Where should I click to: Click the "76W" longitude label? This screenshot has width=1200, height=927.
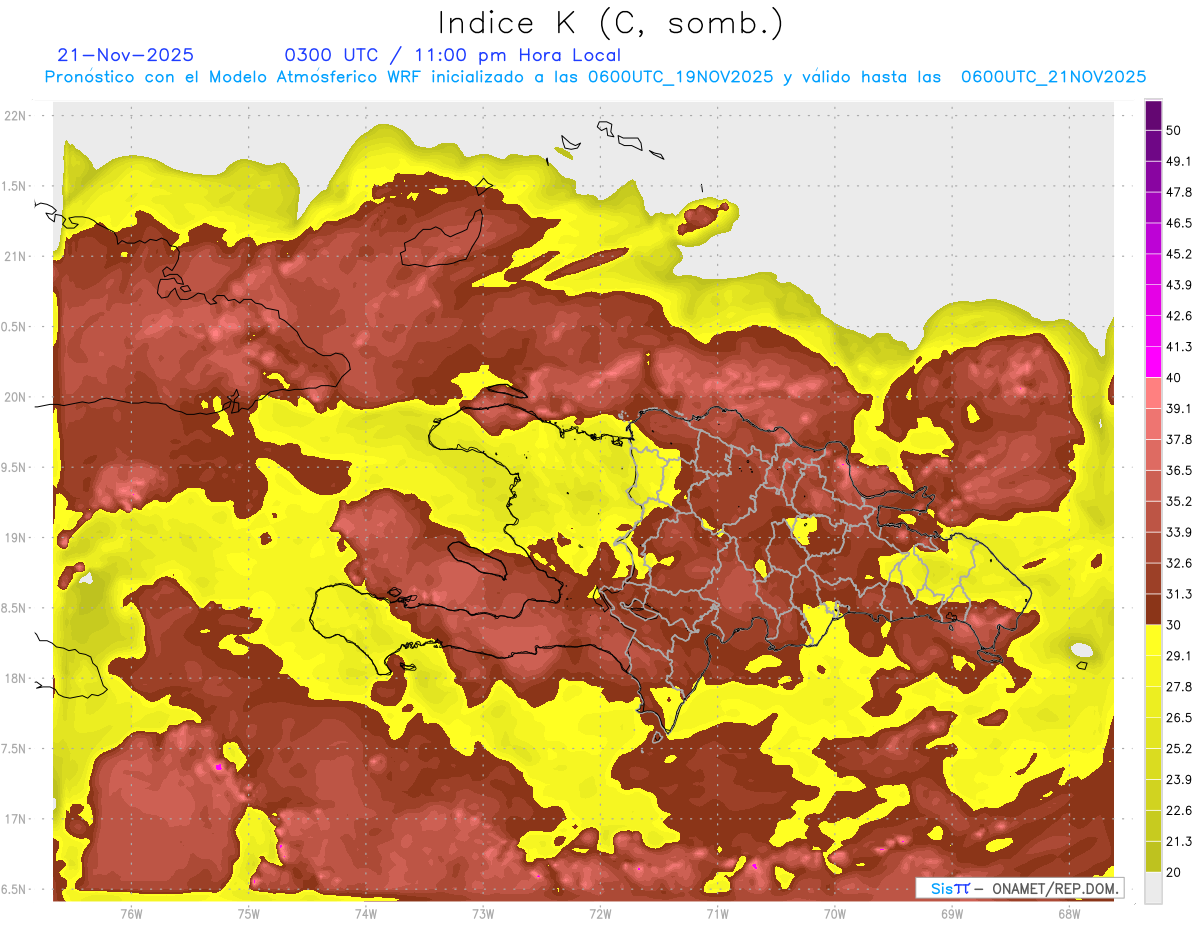pos(131,913)
